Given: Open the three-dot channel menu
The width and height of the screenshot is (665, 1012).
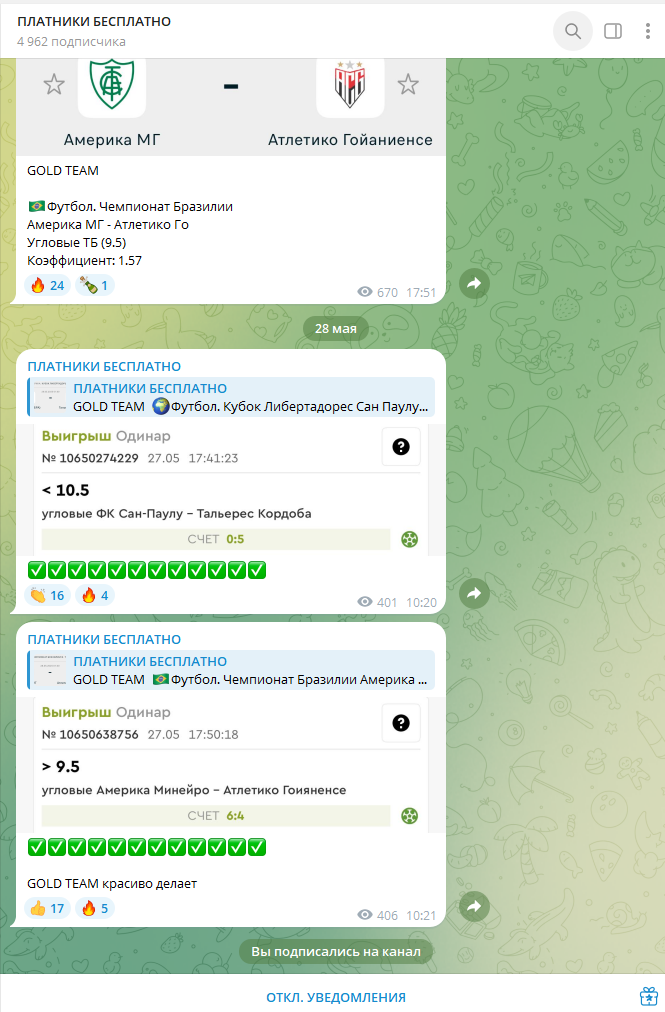Looking at the screenshot, I should click(648, 31).
